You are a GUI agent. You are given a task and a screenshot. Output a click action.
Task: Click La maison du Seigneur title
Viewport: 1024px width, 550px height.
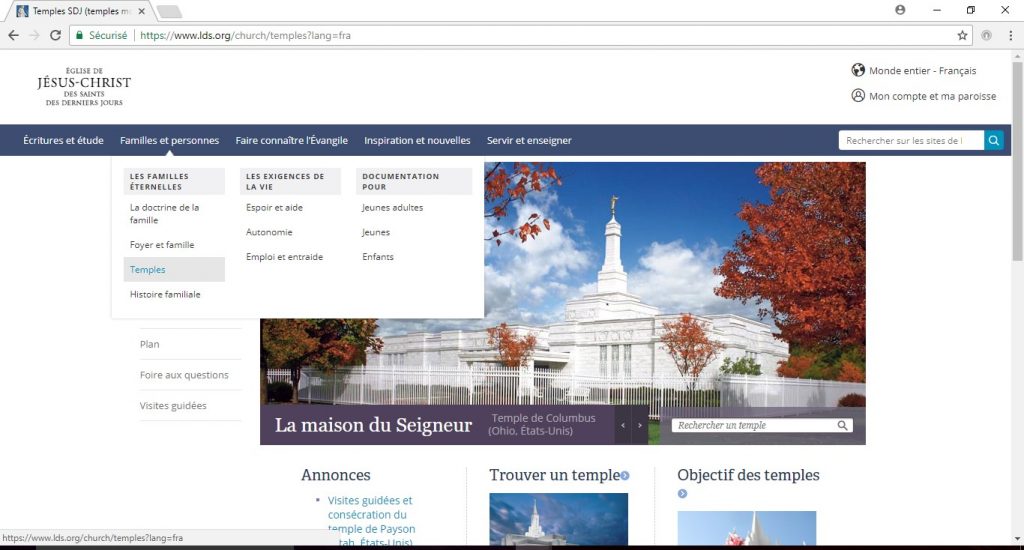coord(373,425)
